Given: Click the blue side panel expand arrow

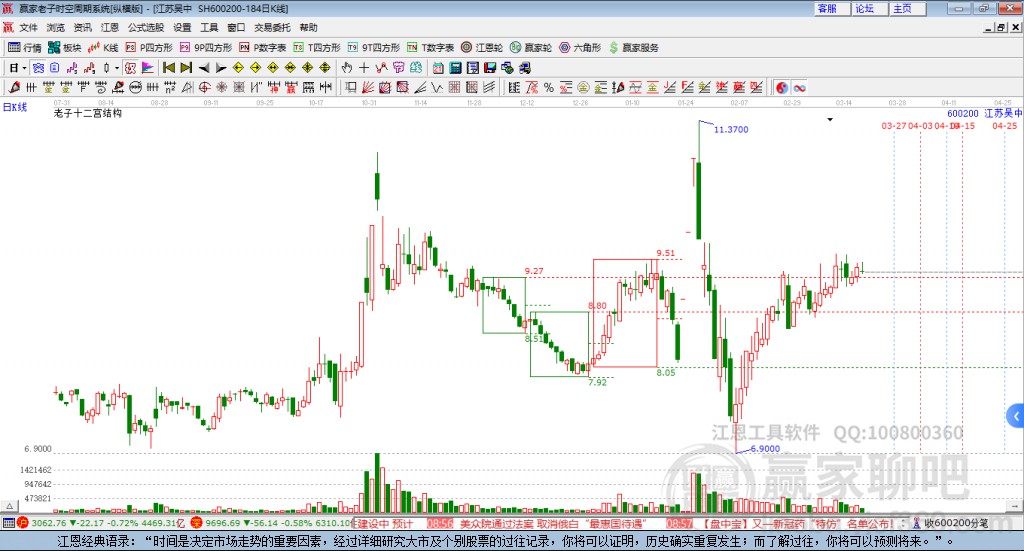Looking at the screenshot, I should (1016, 416).
